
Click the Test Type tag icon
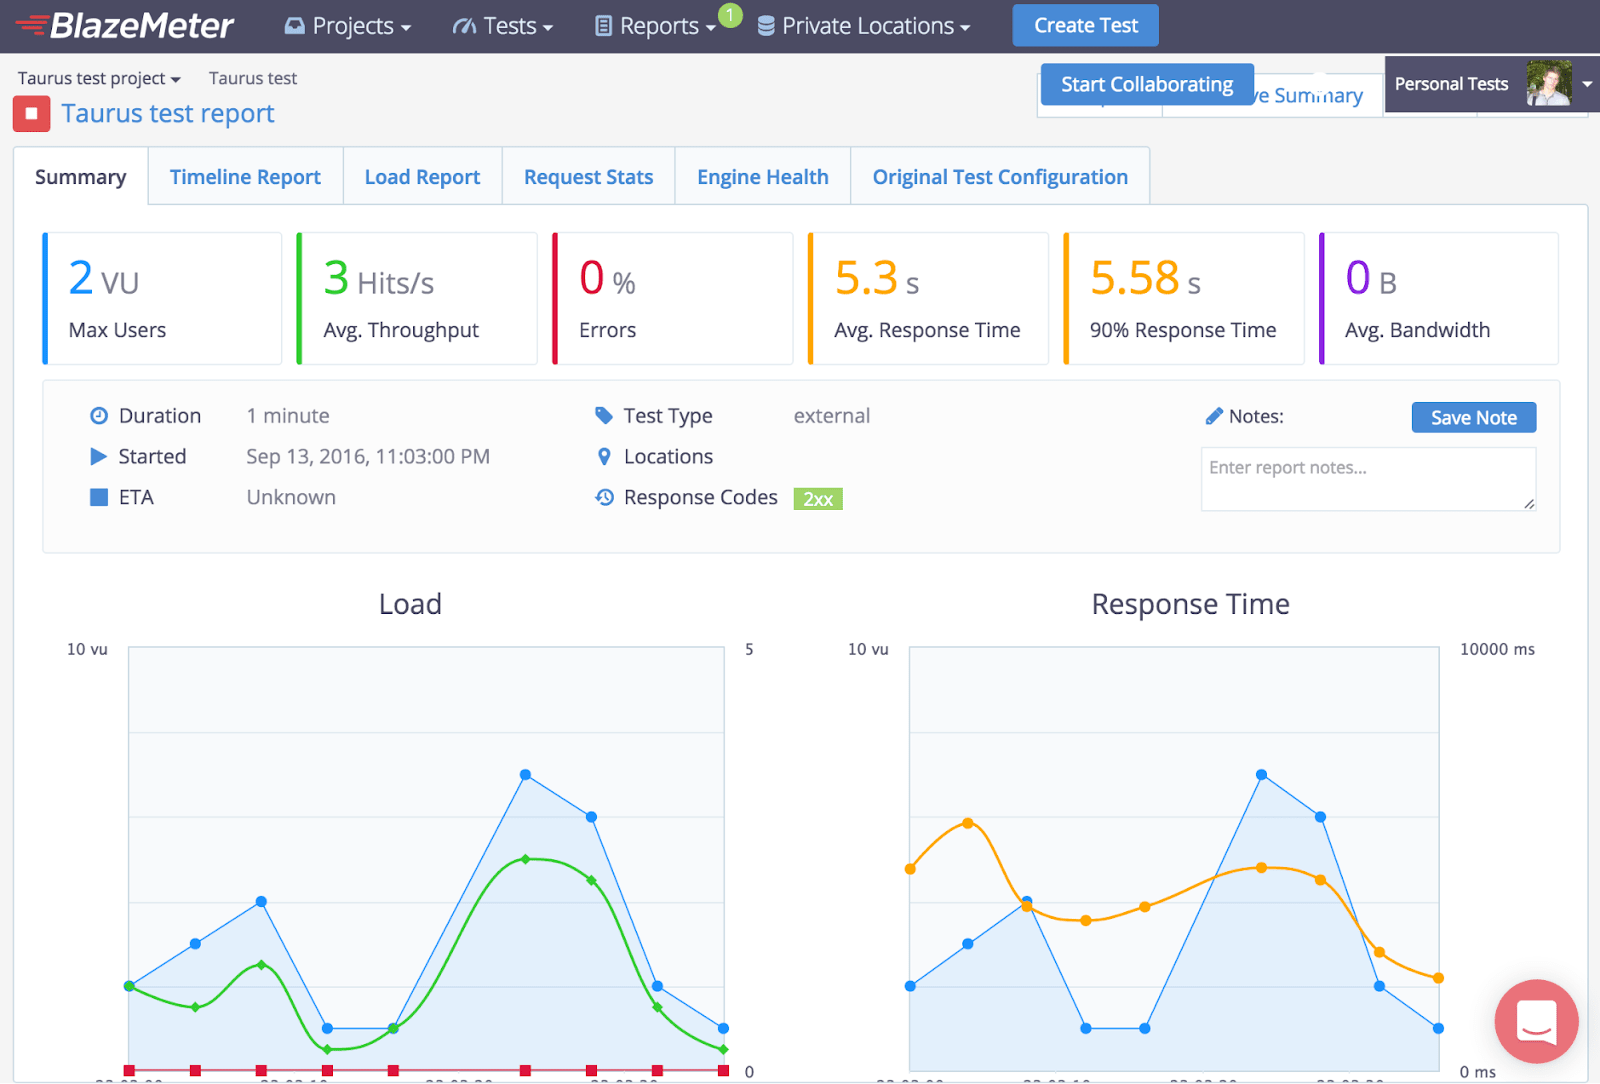(604, 416)
